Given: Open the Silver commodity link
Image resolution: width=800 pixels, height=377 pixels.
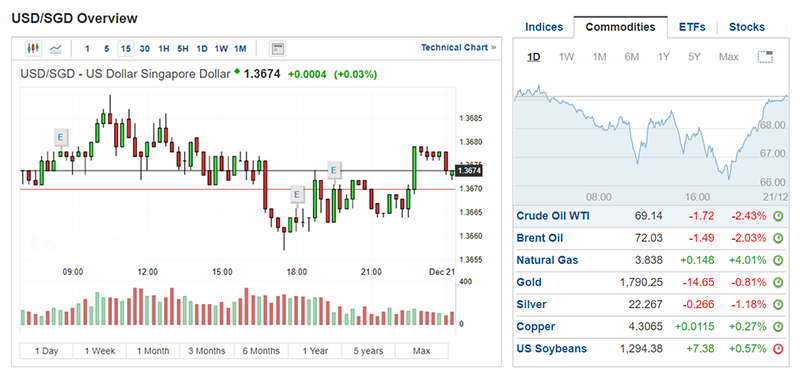Looking at the screenshot, I should (x=531, y=305).
